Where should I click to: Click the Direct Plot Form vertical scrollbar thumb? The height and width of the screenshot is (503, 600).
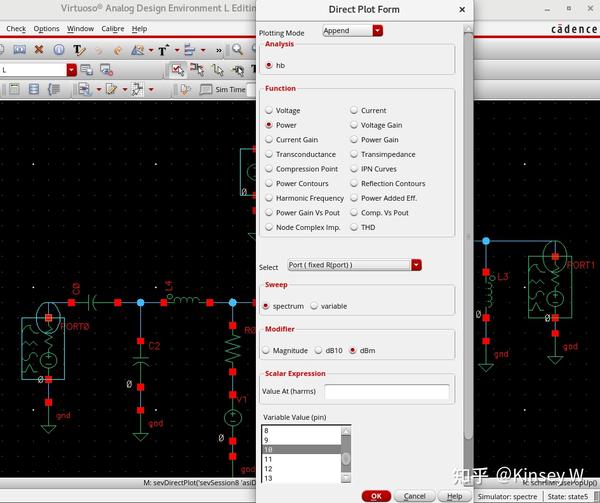[x=468, y=236]
